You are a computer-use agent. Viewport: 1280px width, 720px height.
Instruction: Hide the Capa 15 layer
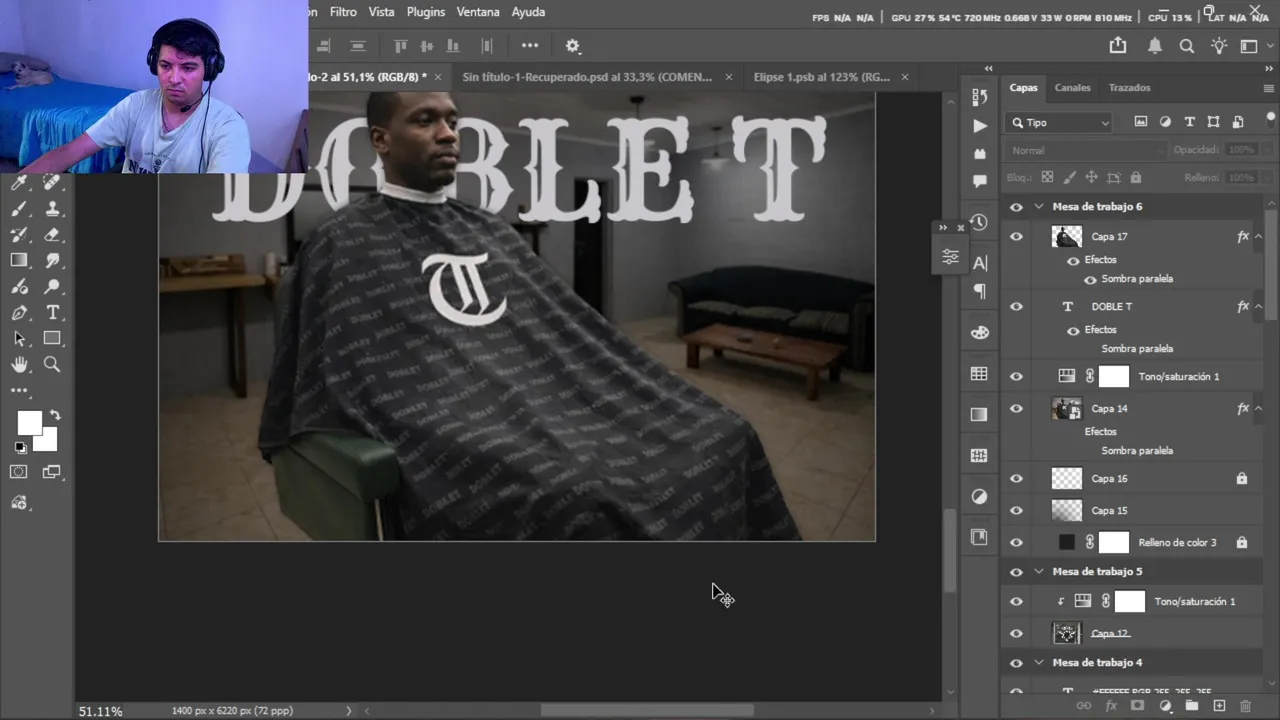click(1016, 511)
